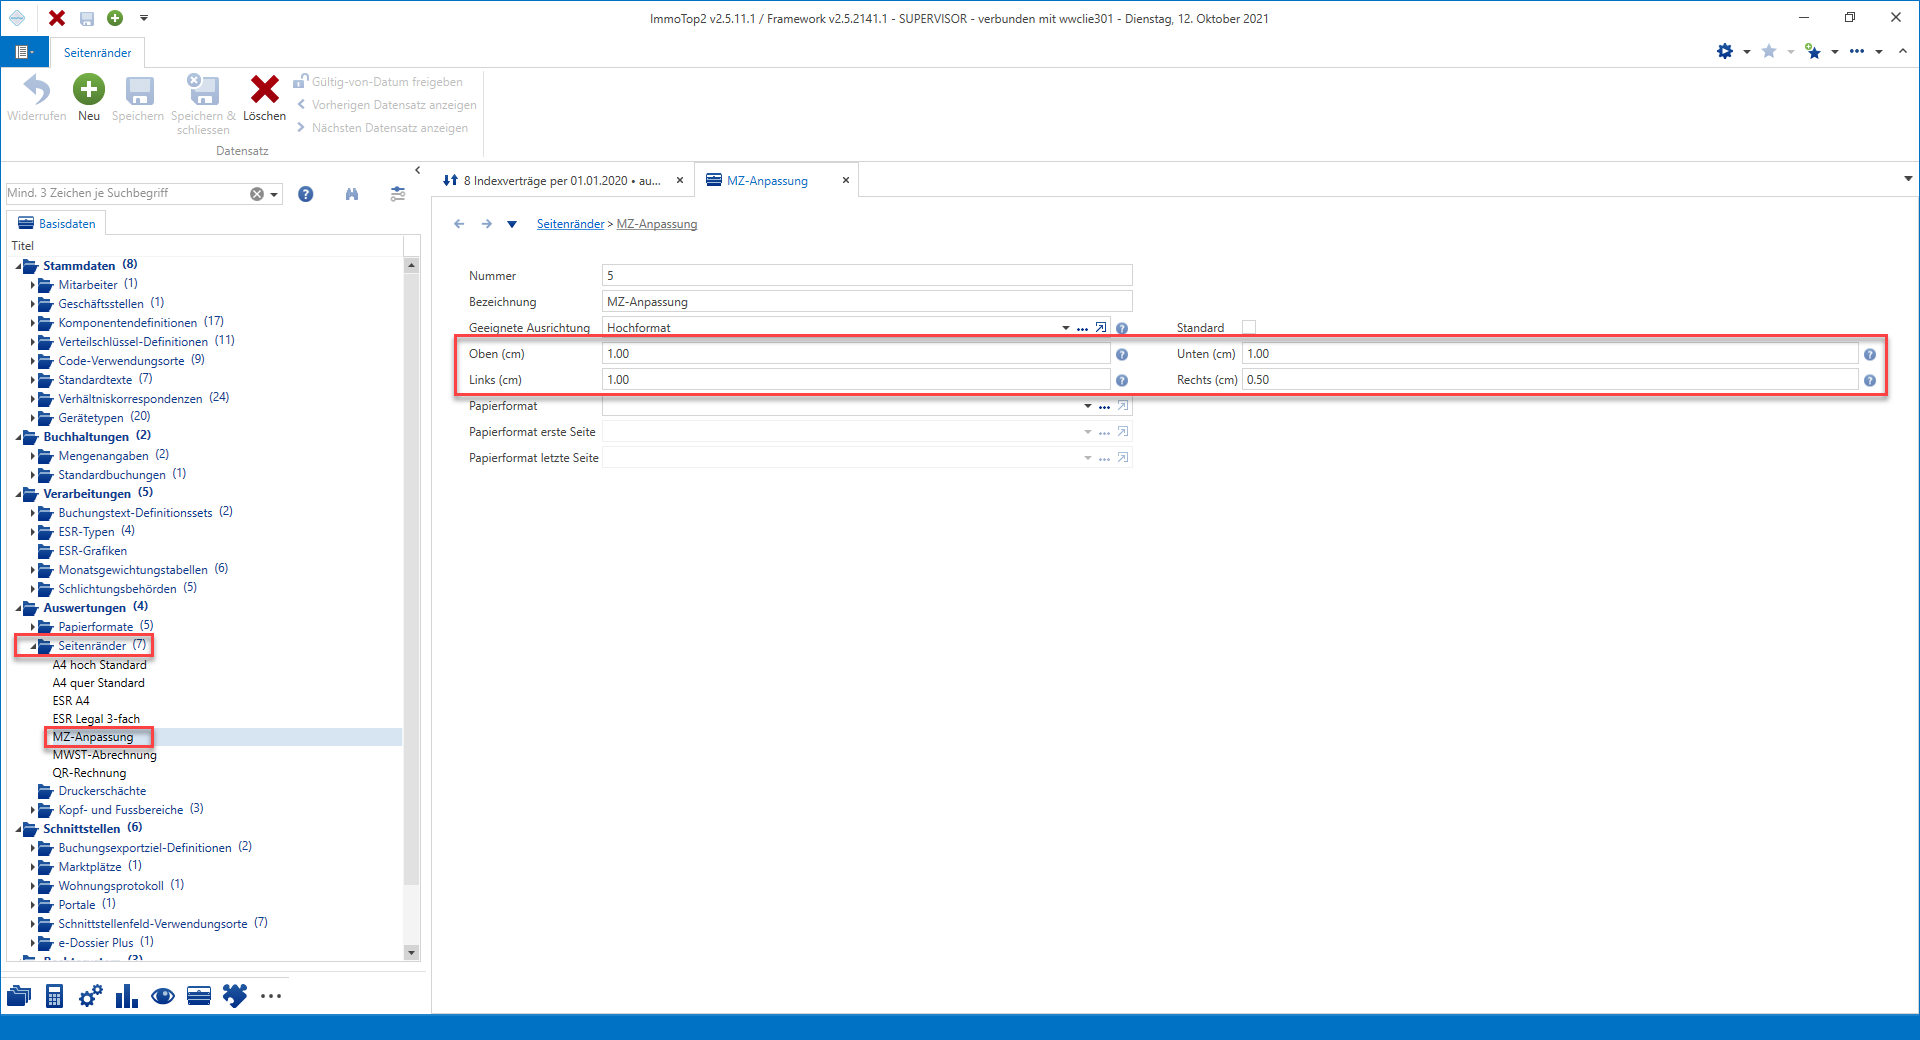Expand the Mitarbeiter tree node
This screenshot has height=1040, width=1920.
click(33, 285)
